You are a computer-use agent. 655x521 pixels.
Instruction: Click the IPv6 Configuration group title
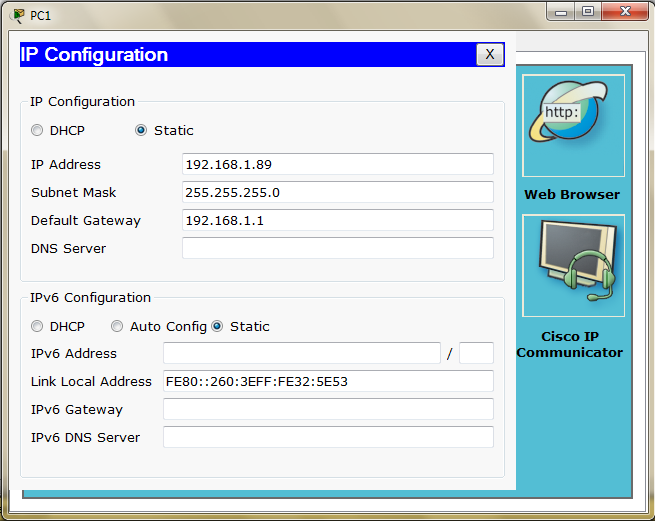coord(90,297)
